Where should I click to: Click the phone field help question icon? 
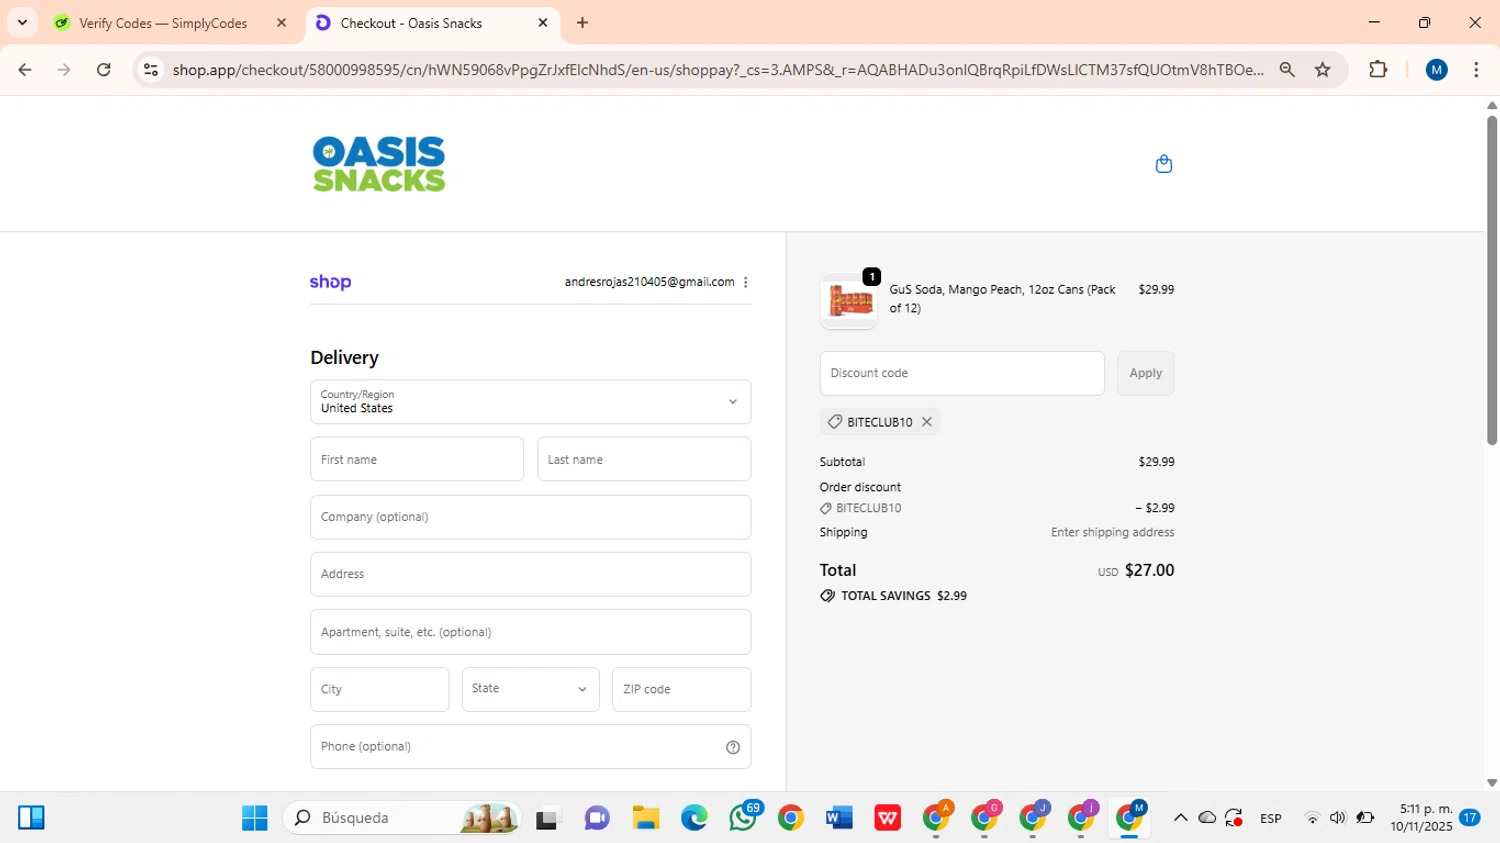pos(733,747)
